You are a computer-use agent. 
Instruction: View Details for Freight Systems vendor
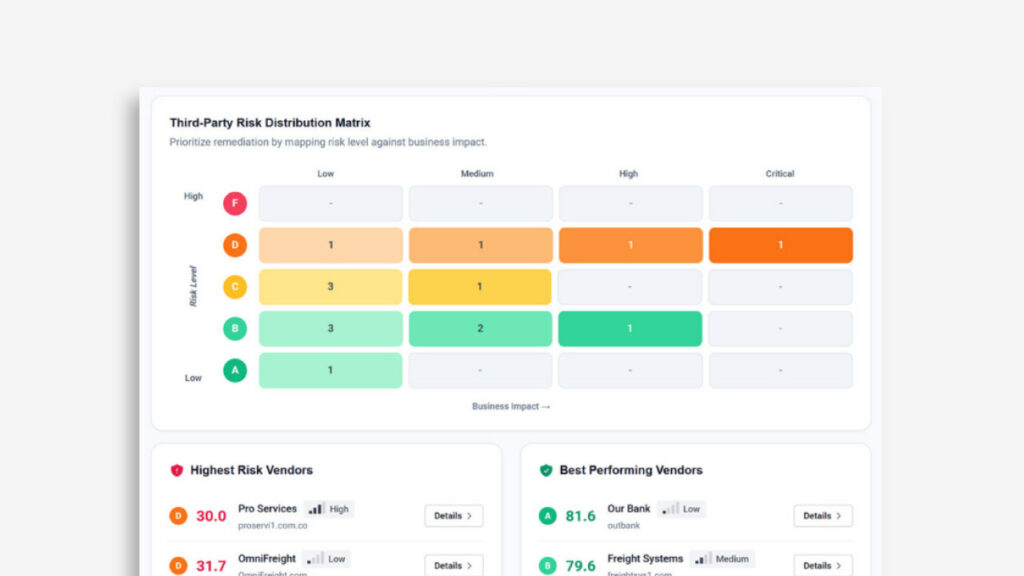click(823, 565)
